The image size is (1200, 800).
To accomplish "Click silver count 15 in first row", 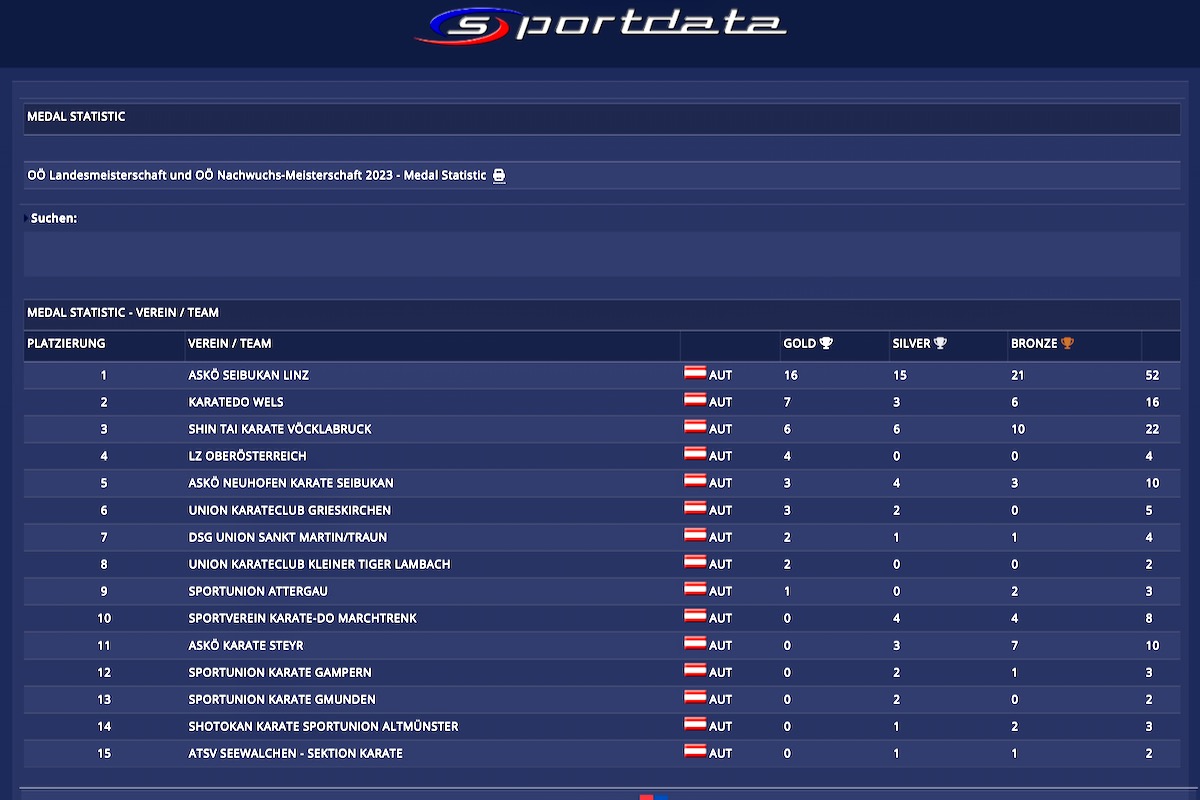I will 899,376.
